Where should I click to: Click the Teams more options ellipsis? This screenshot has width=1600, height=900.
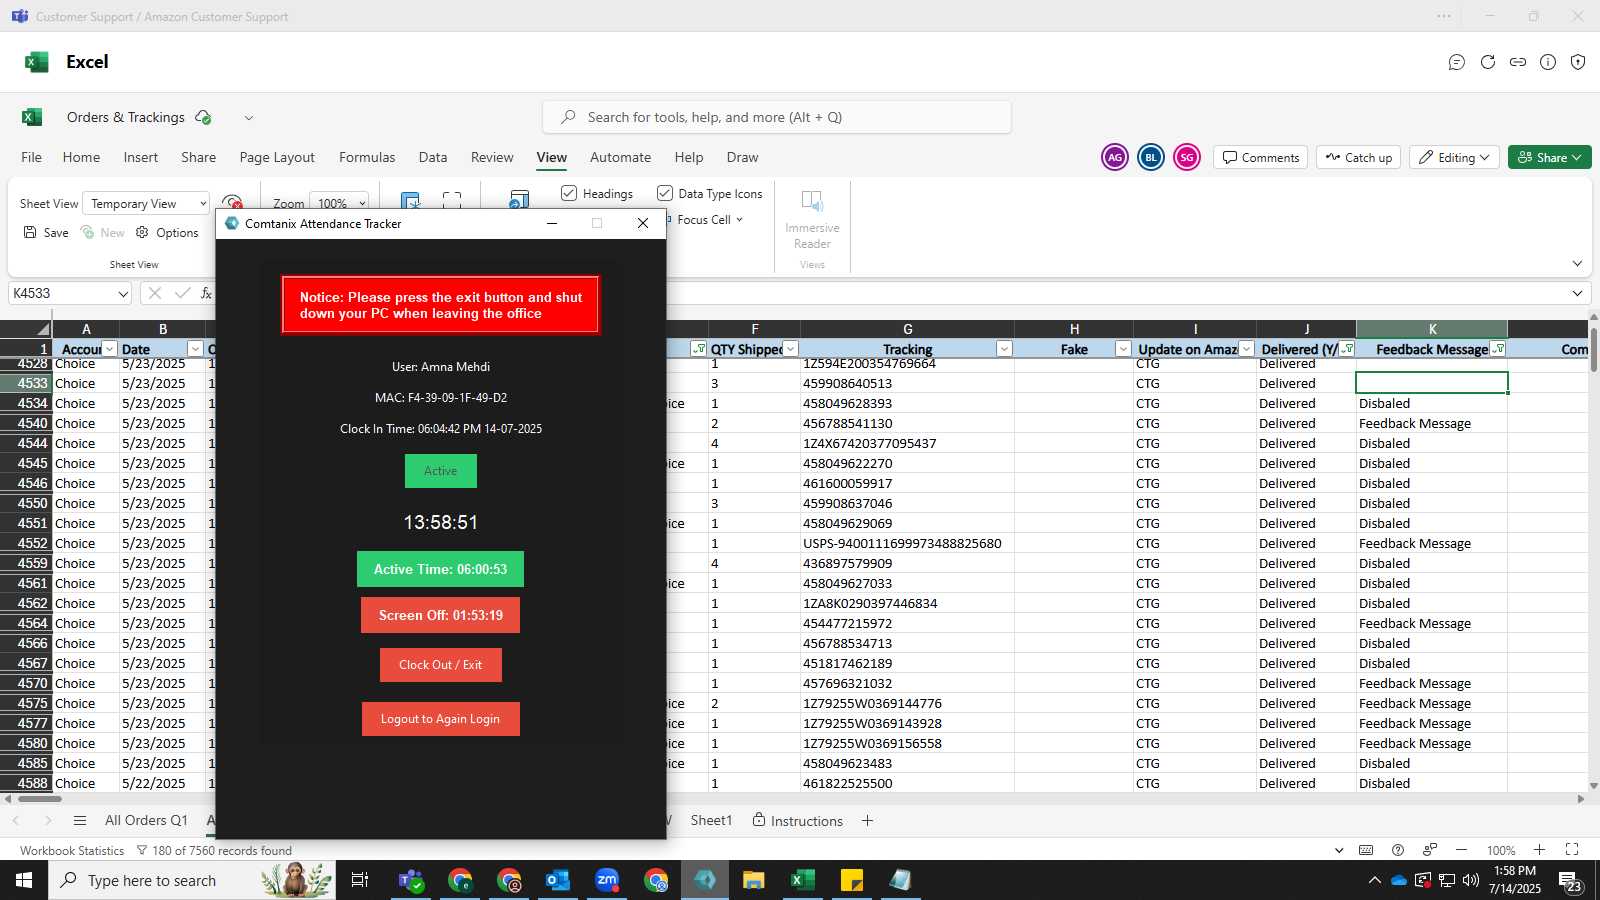pyautogui.click(x=1444, y=16)
